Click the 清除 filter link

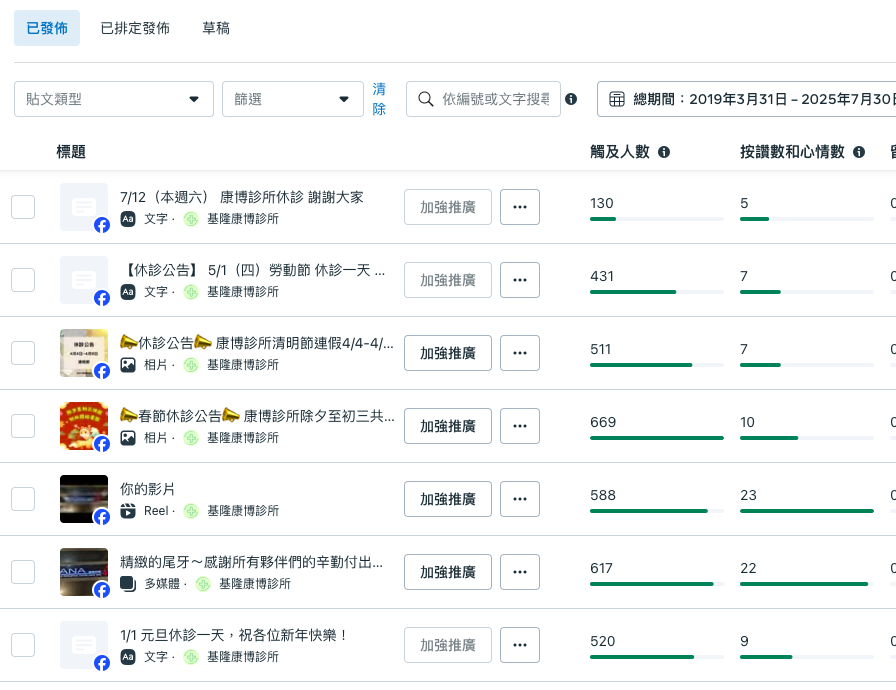[379, 99]
